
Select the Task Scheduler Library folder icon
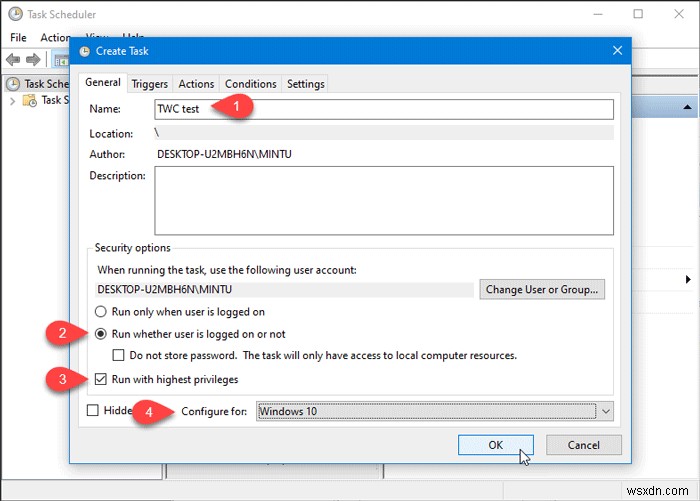point(30,100)
